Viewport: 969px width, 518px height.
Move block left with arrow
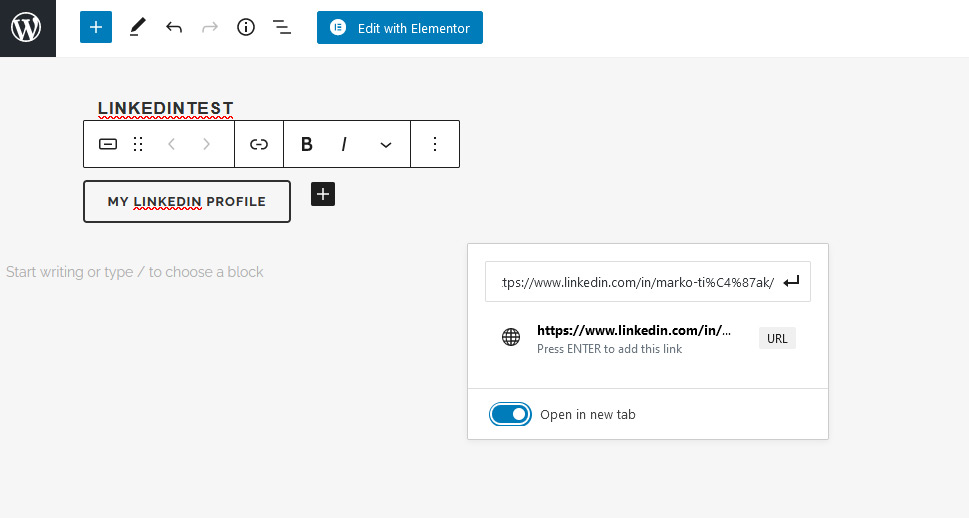coord(172,144)
